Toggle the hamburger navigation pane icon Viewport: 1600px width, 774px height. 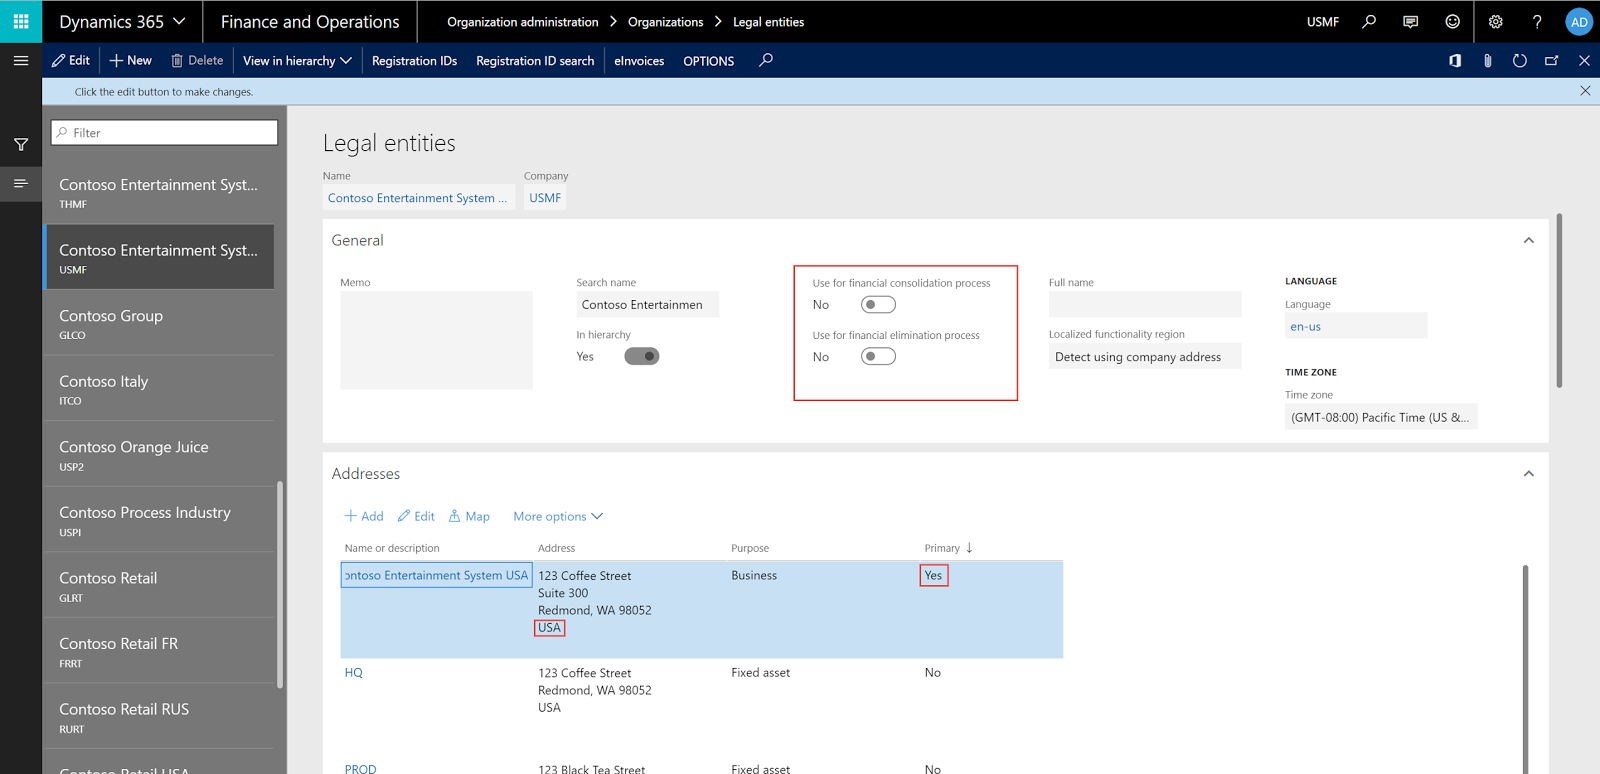21,60
